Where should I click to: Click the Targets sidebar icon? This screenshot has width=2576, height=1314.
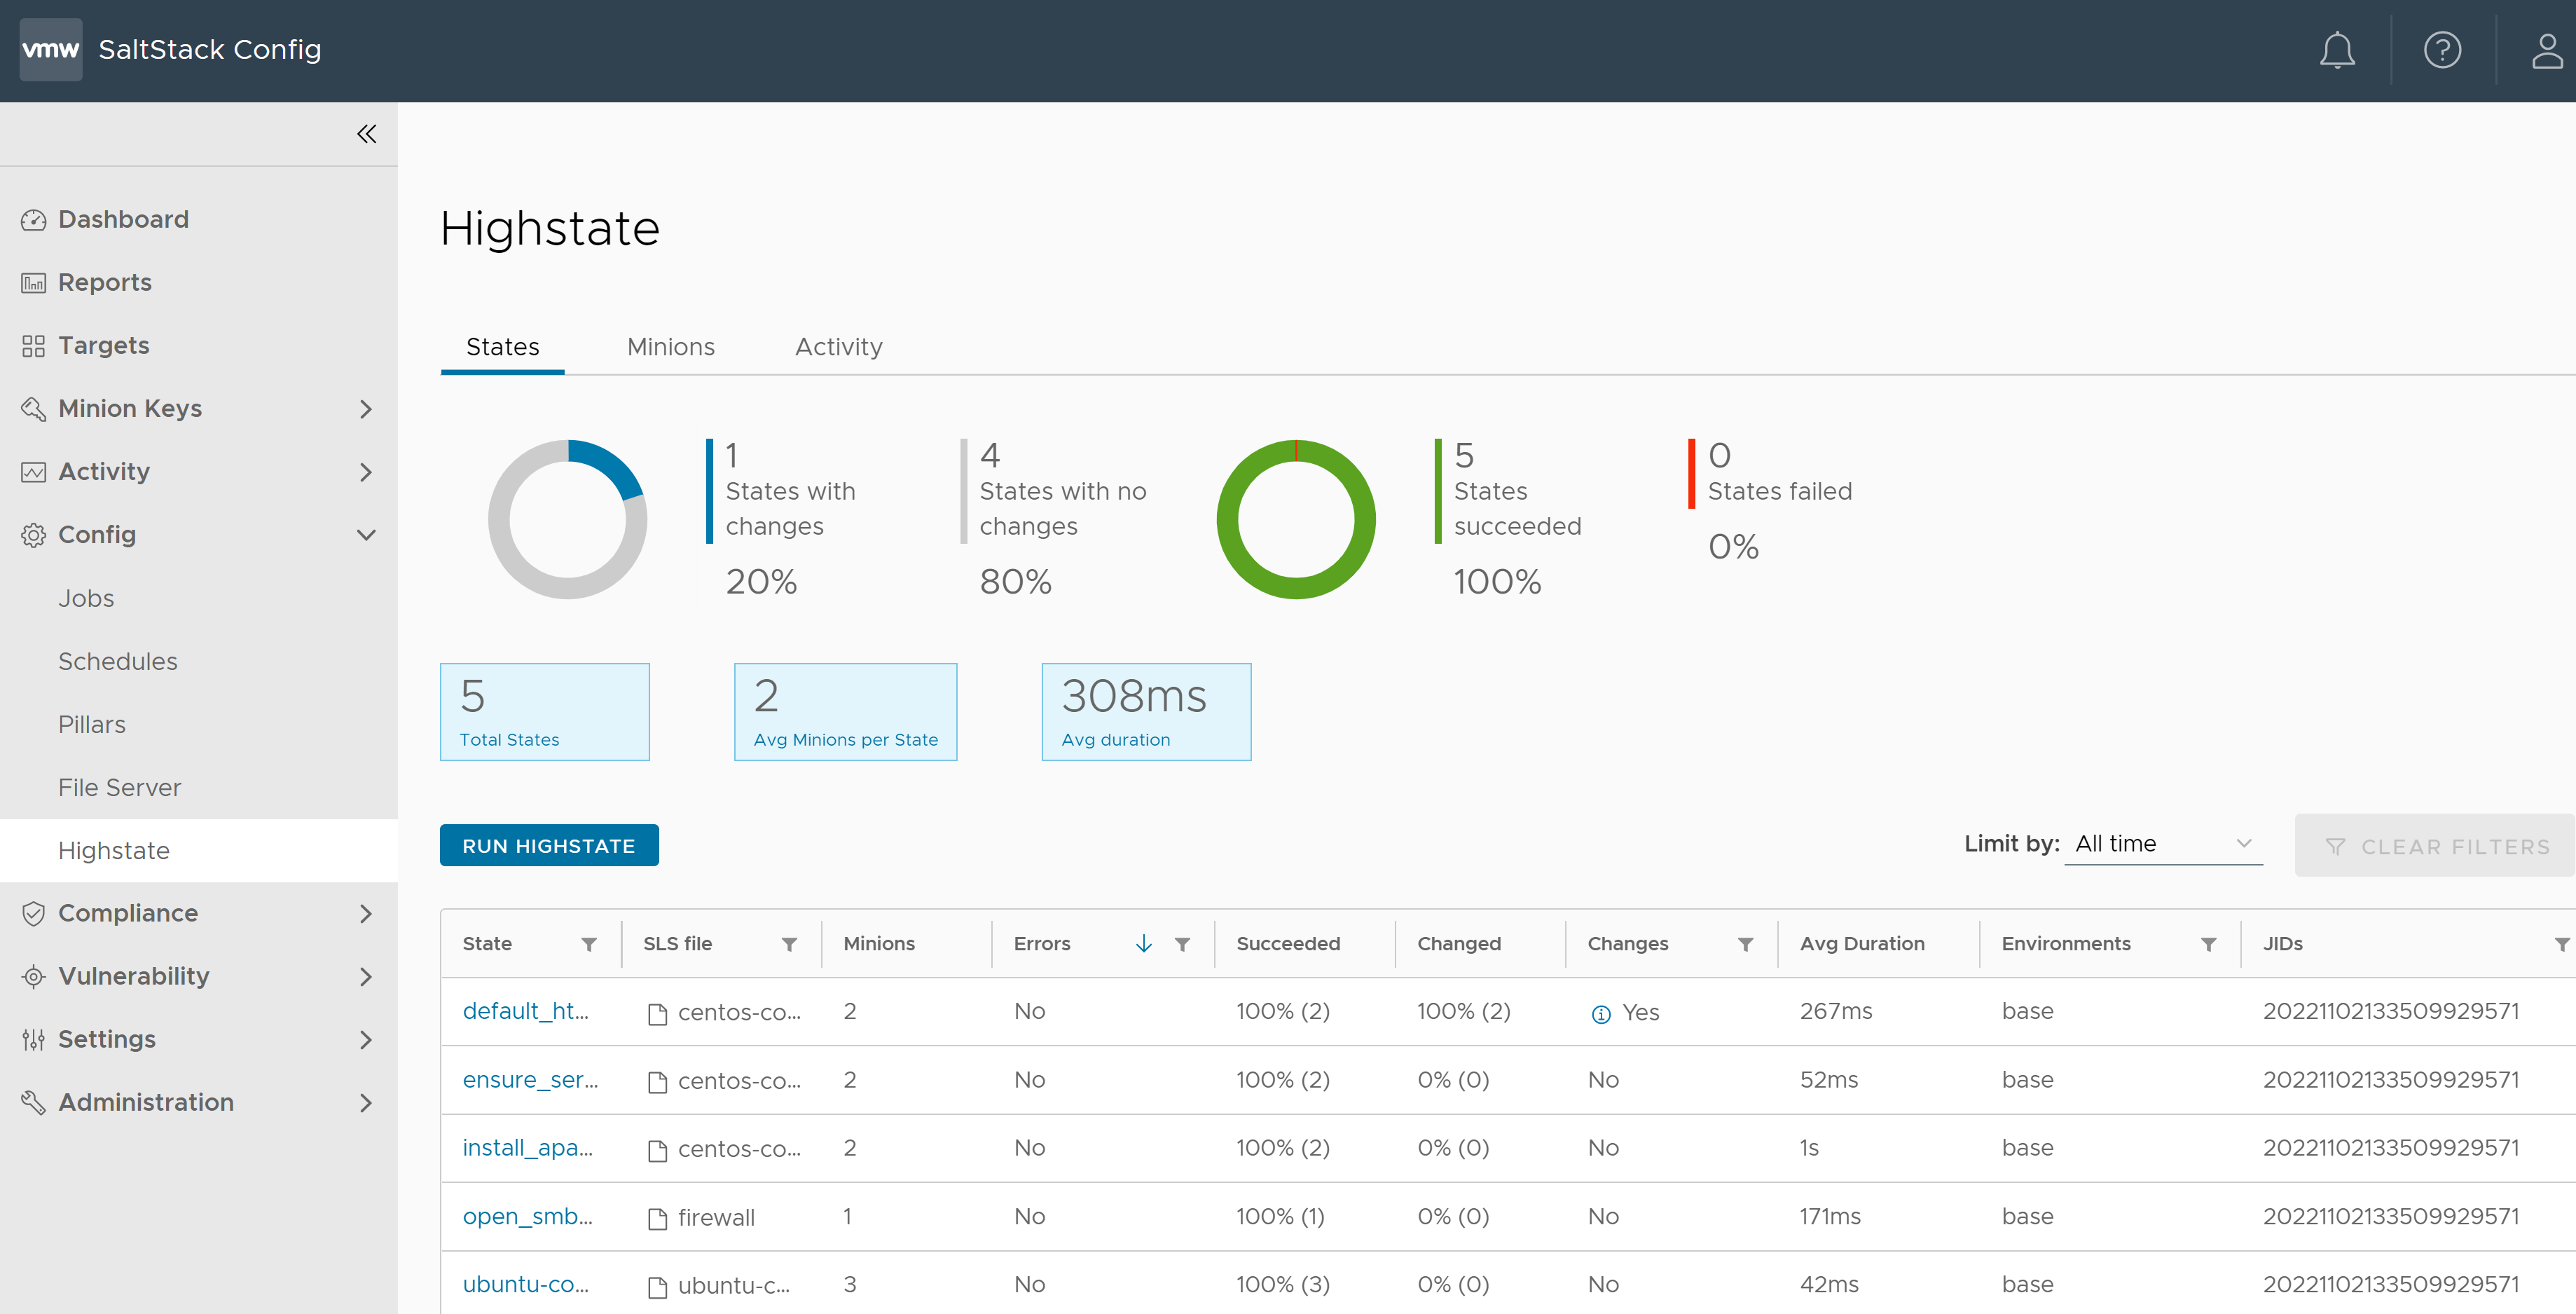(34, 345)
